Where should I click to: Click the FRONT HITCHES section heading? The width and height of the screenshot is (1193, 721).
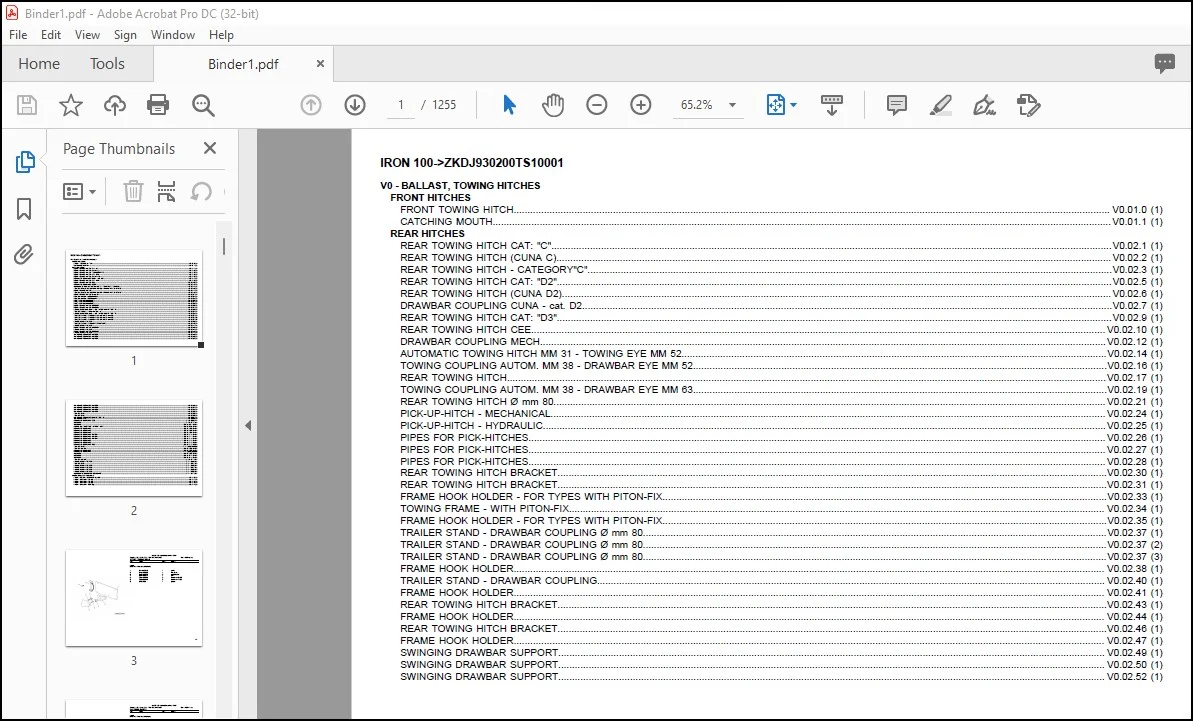click(x=431, y=197)
